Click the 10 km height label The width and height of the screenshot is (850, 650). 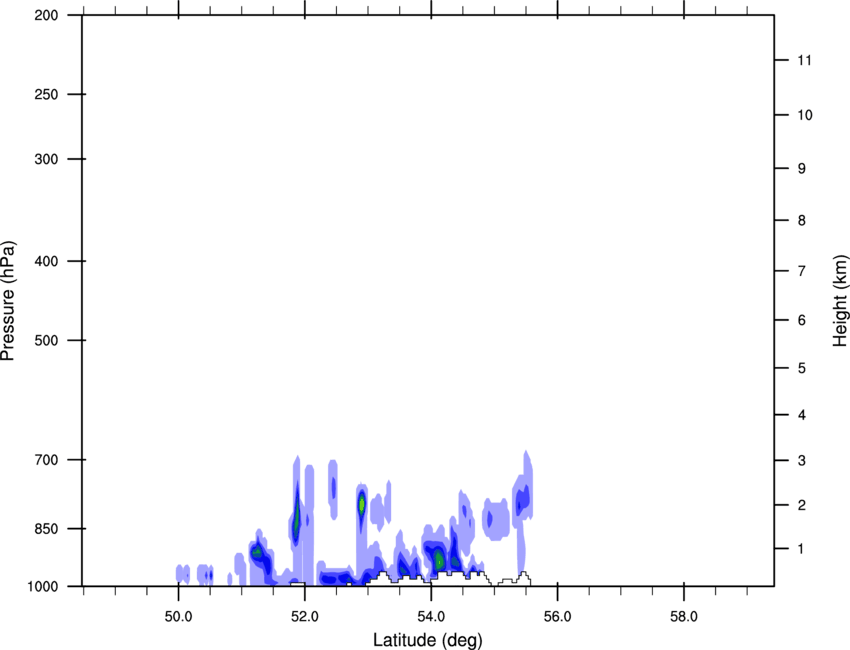[804, 115]
